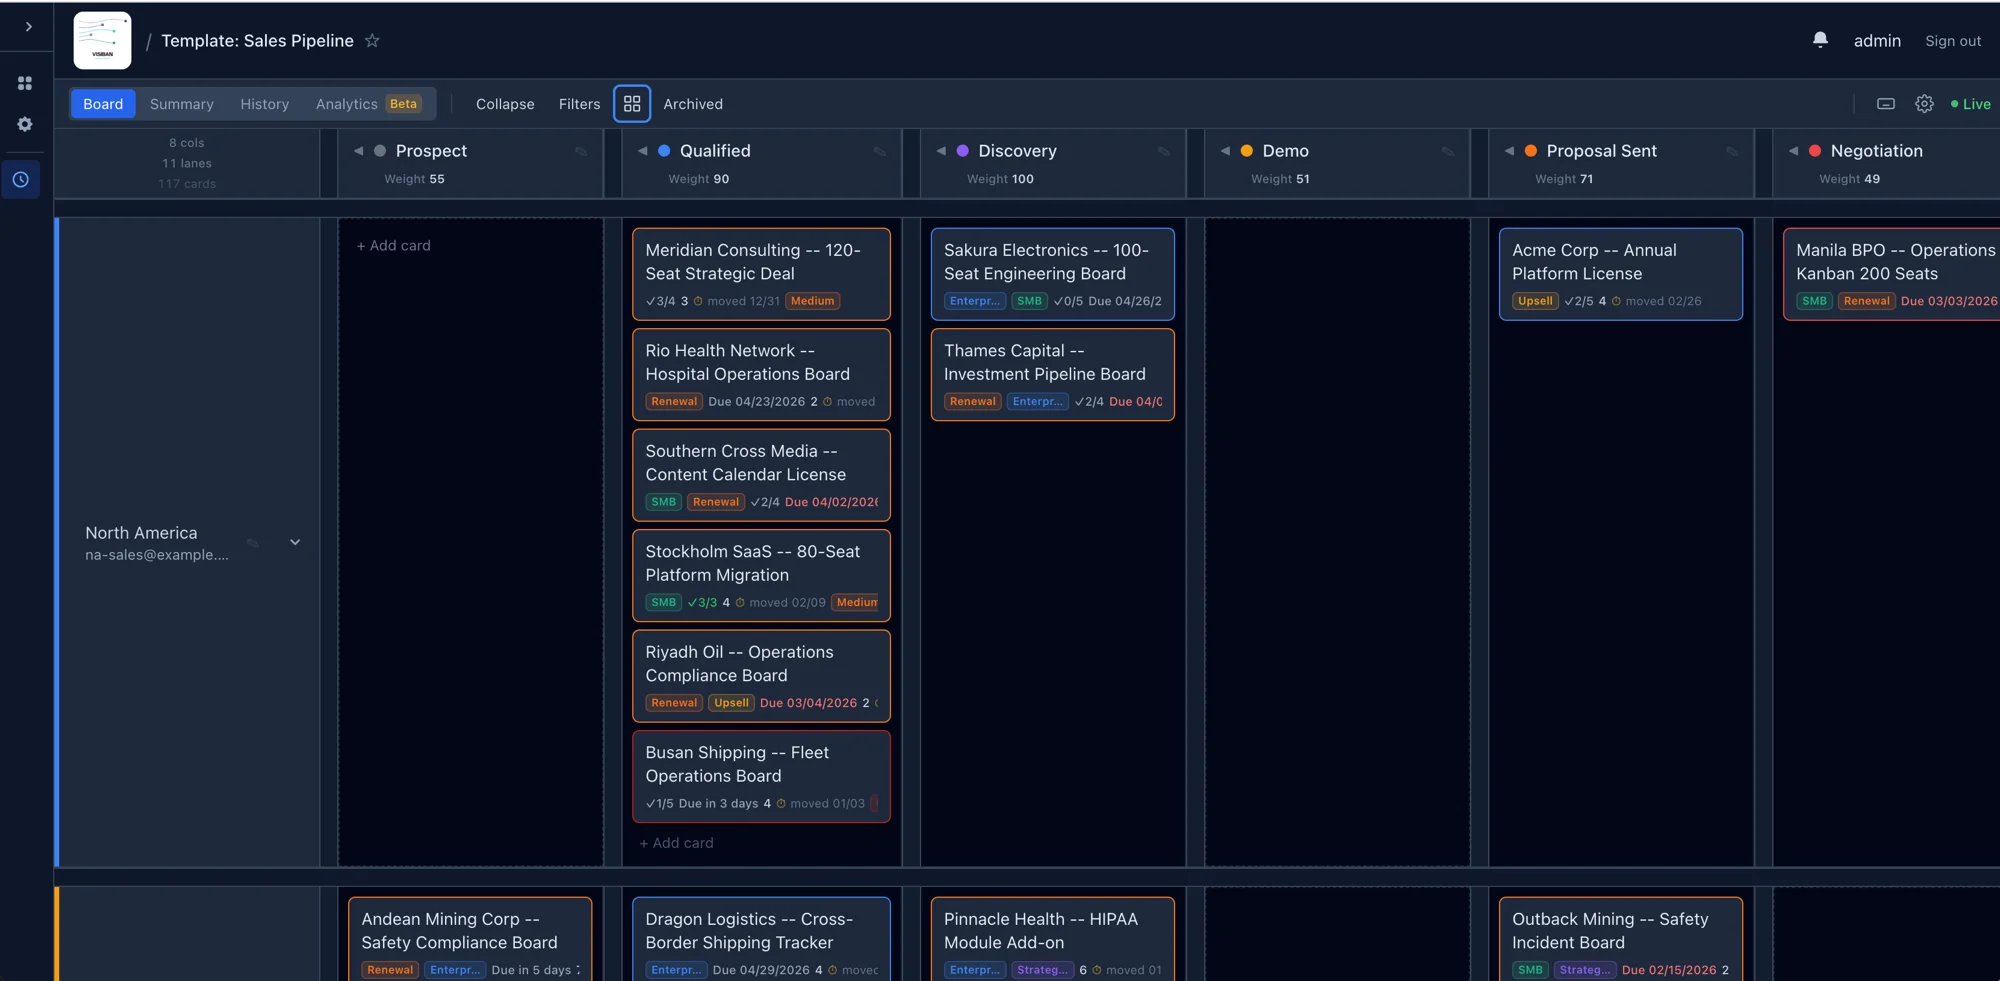Click the keyboard shortcuts icon beside the gear

1886,103
